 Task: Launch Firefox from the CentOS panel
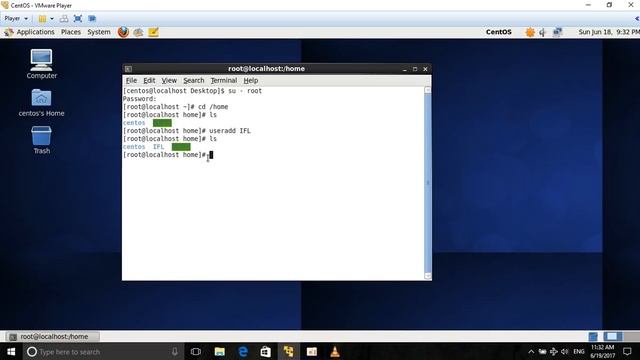coord(123,32)
